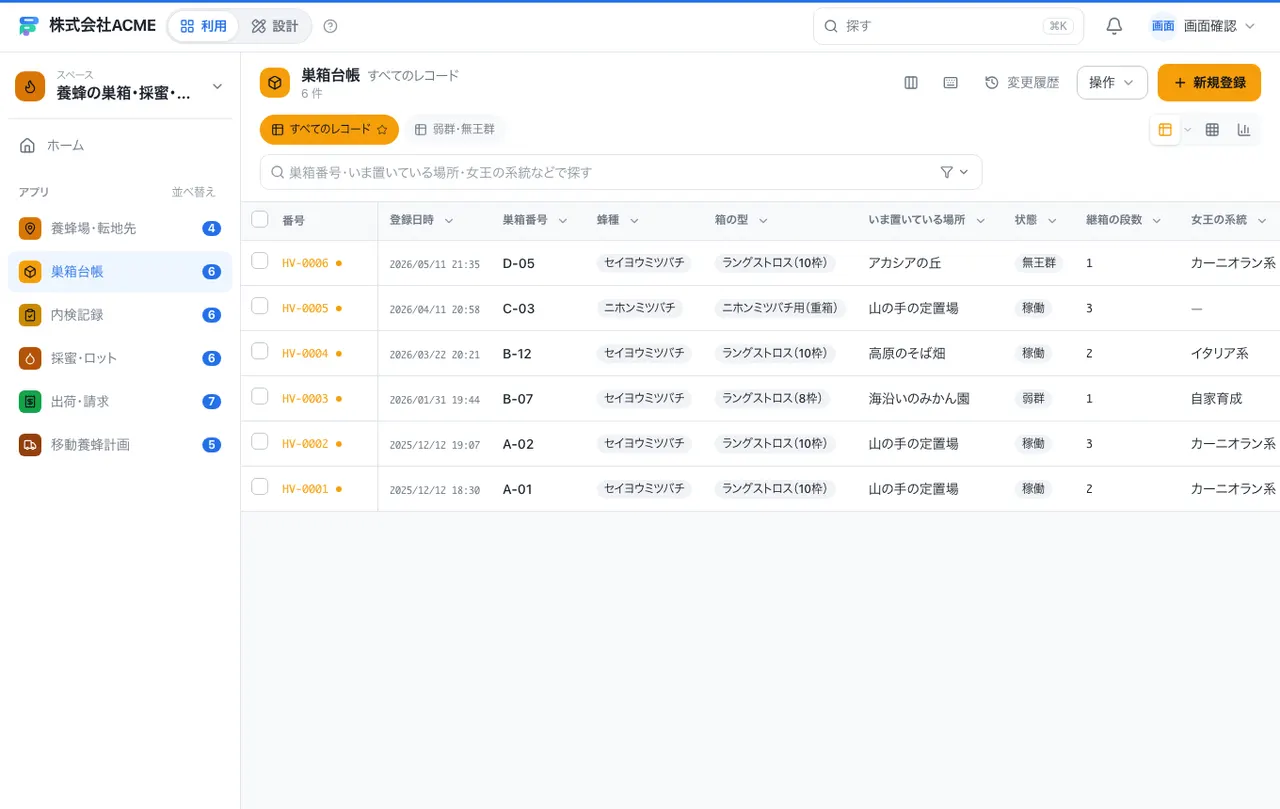Check the row HV-0006 checkbox

point(260,261)
